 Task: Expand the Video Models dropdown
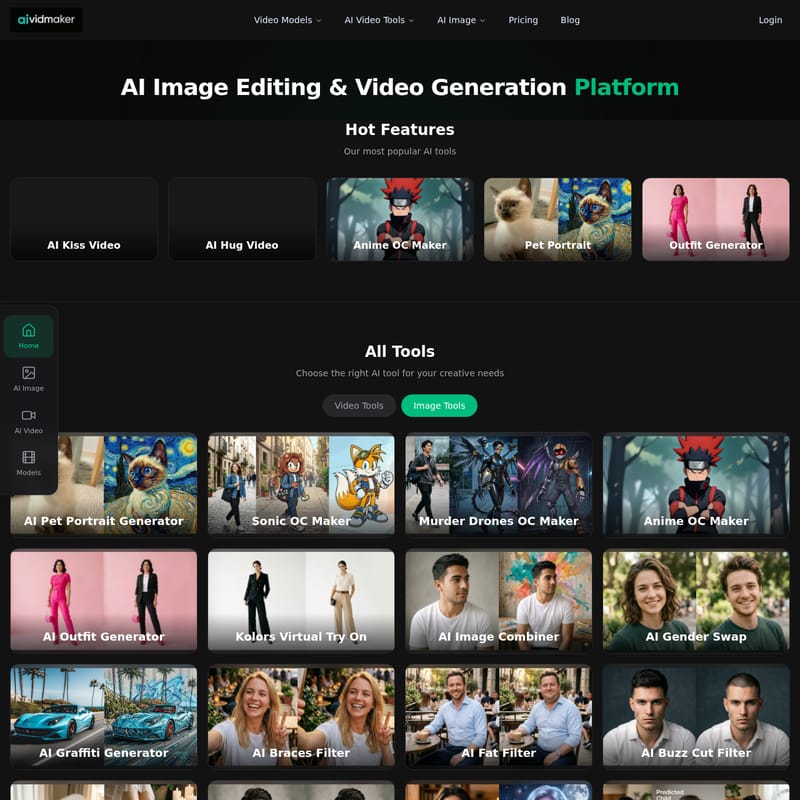(x=285, y=19)
